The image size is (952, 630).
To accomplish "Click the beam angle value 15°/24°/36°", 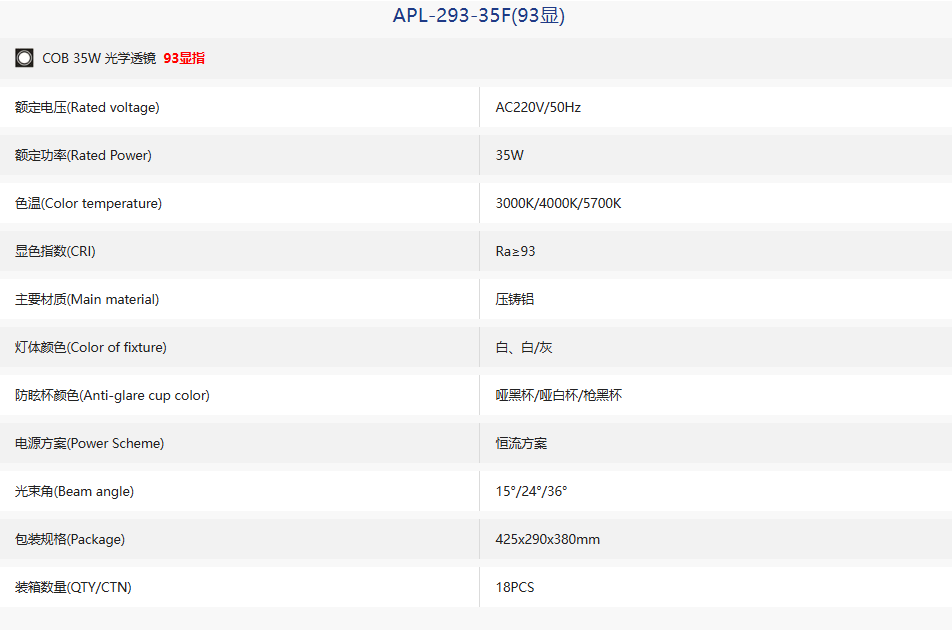I will click(x=531, y=491).
